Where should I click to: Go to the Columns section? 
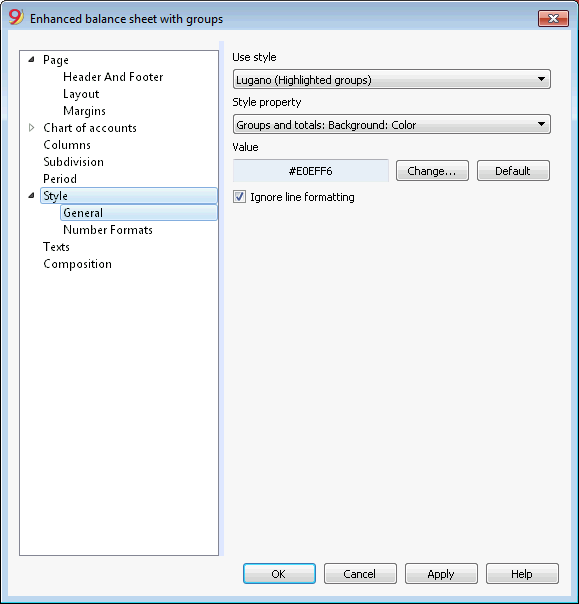(x=67, y=145)
